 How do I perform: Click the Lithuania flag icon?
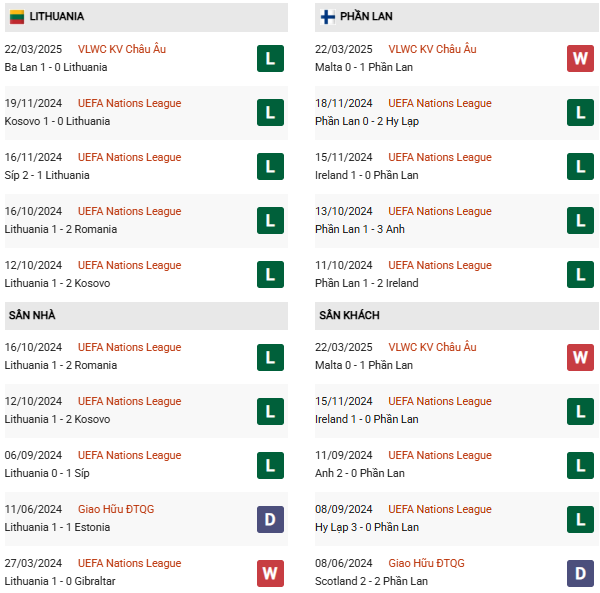pos(17,17)
